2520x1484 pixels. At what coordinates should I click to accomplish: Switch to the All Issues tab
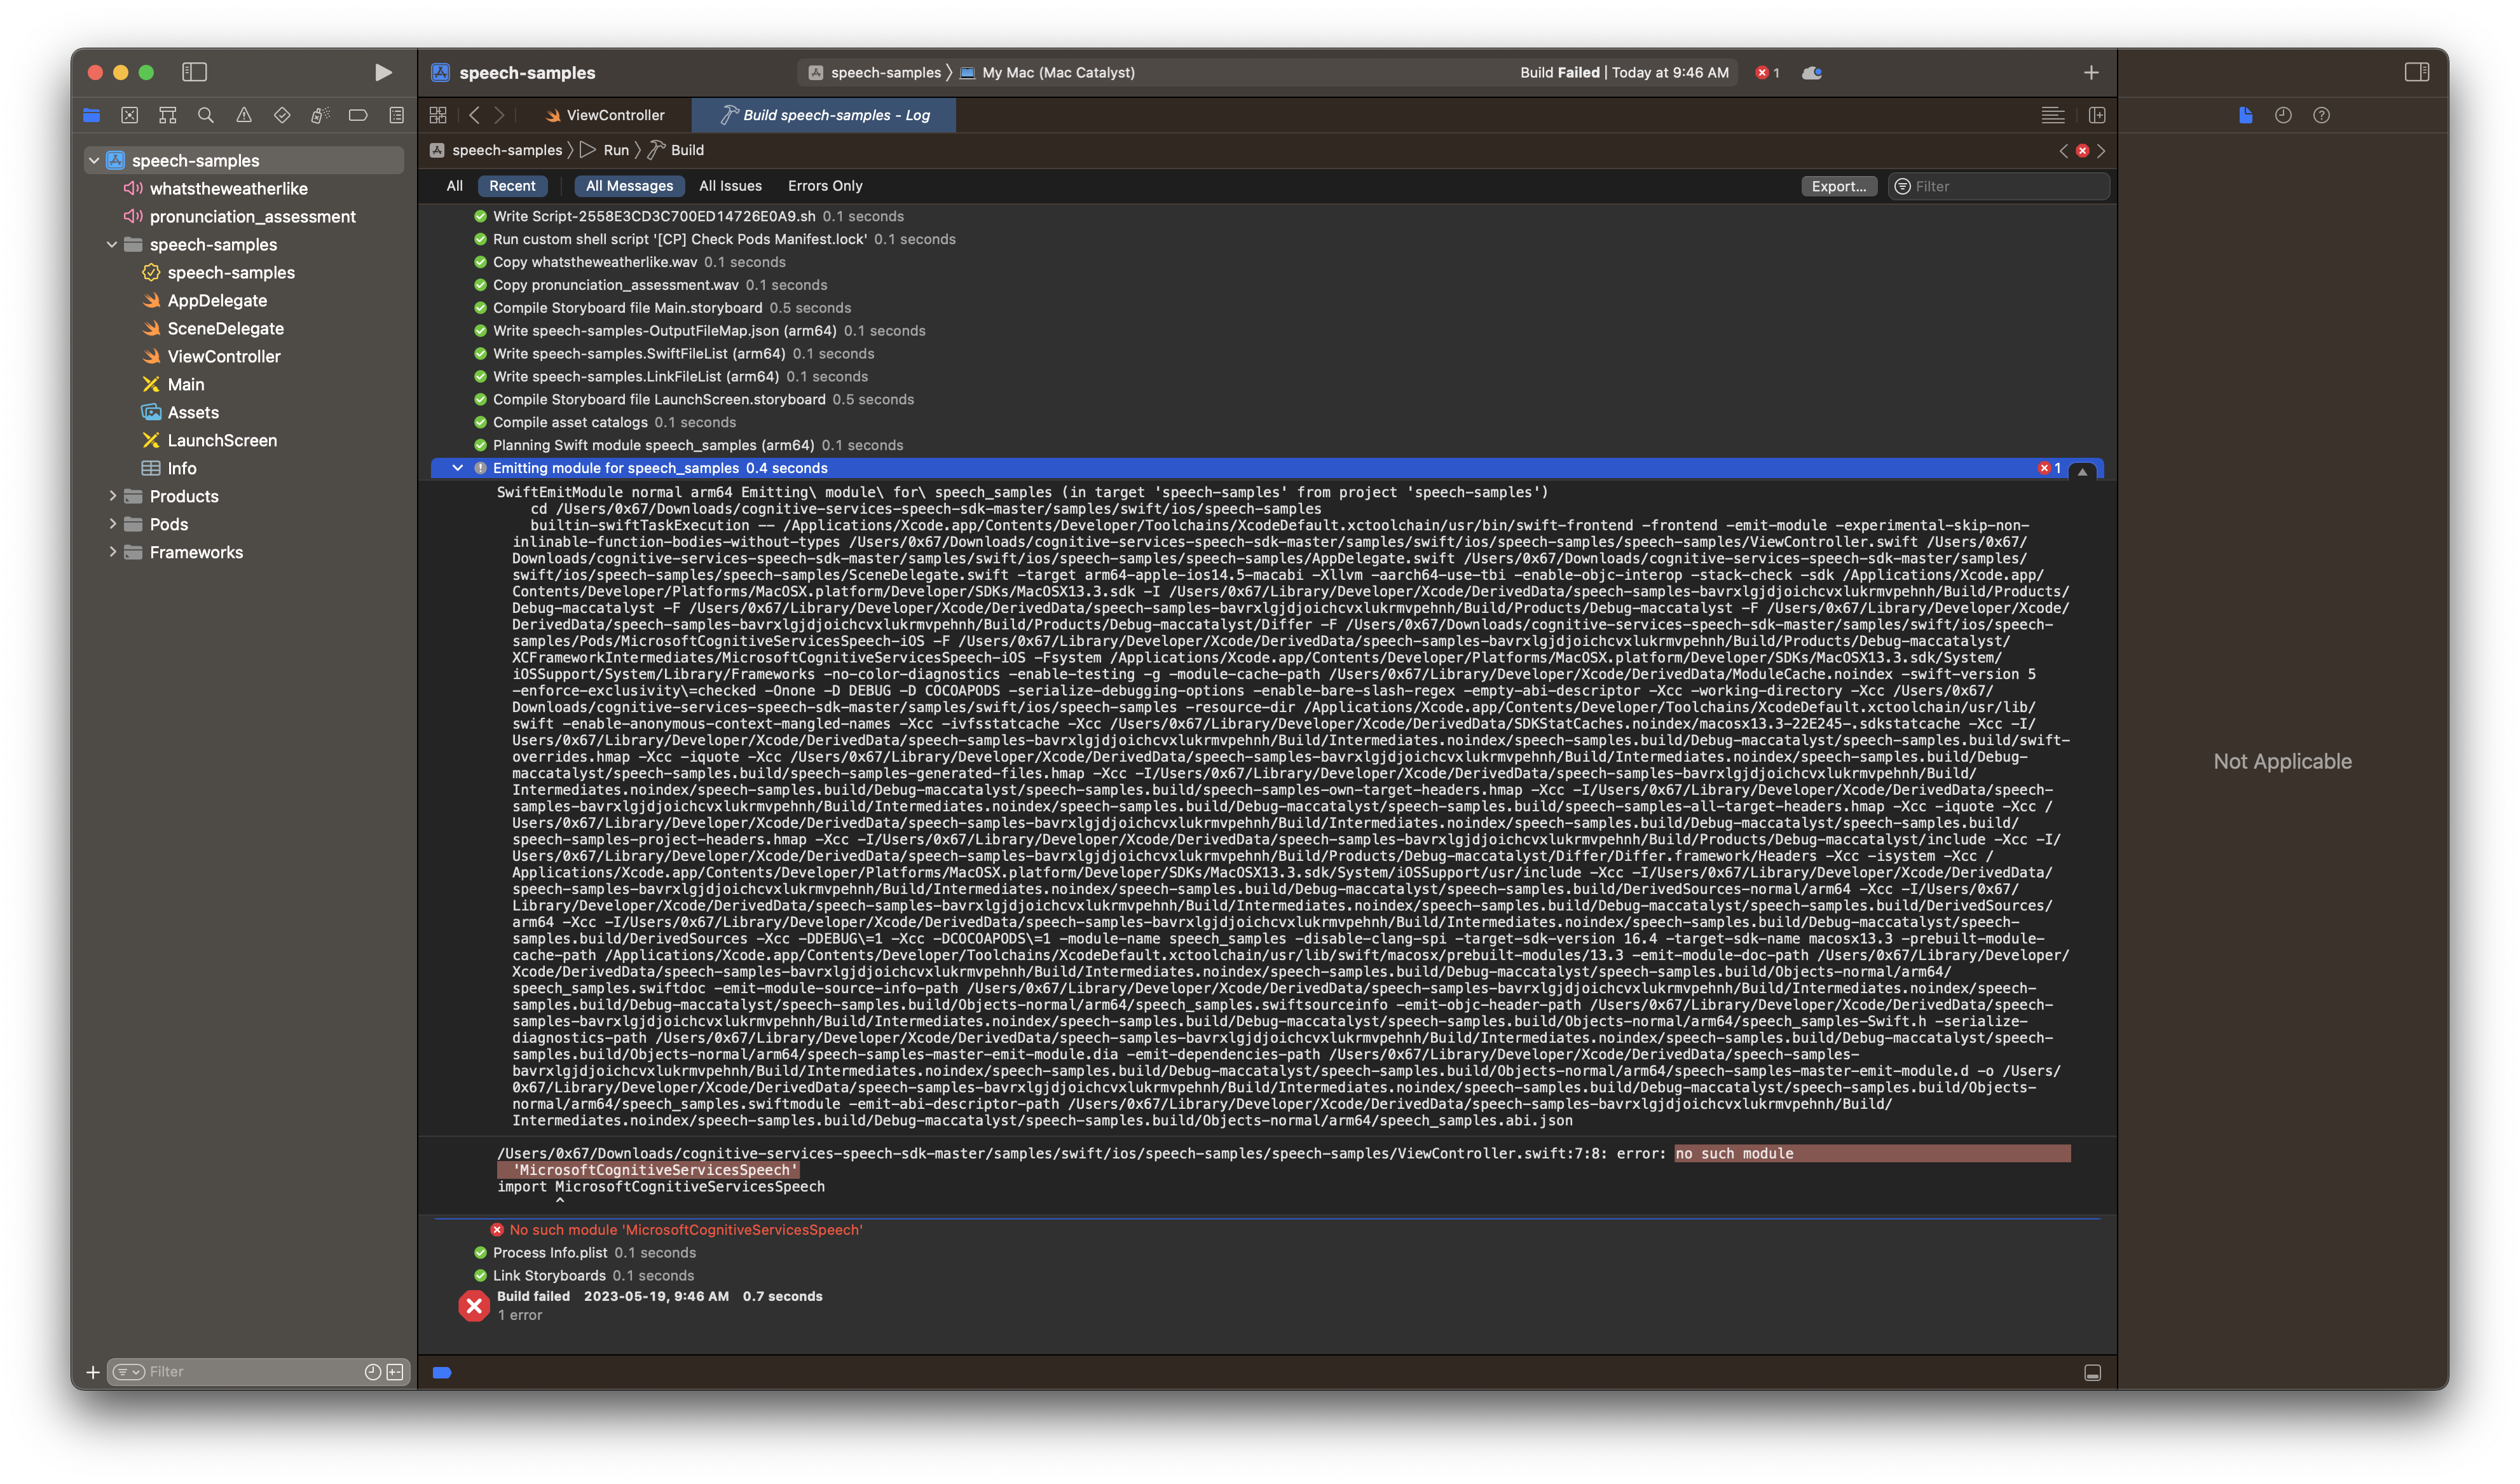pos(731,186)
